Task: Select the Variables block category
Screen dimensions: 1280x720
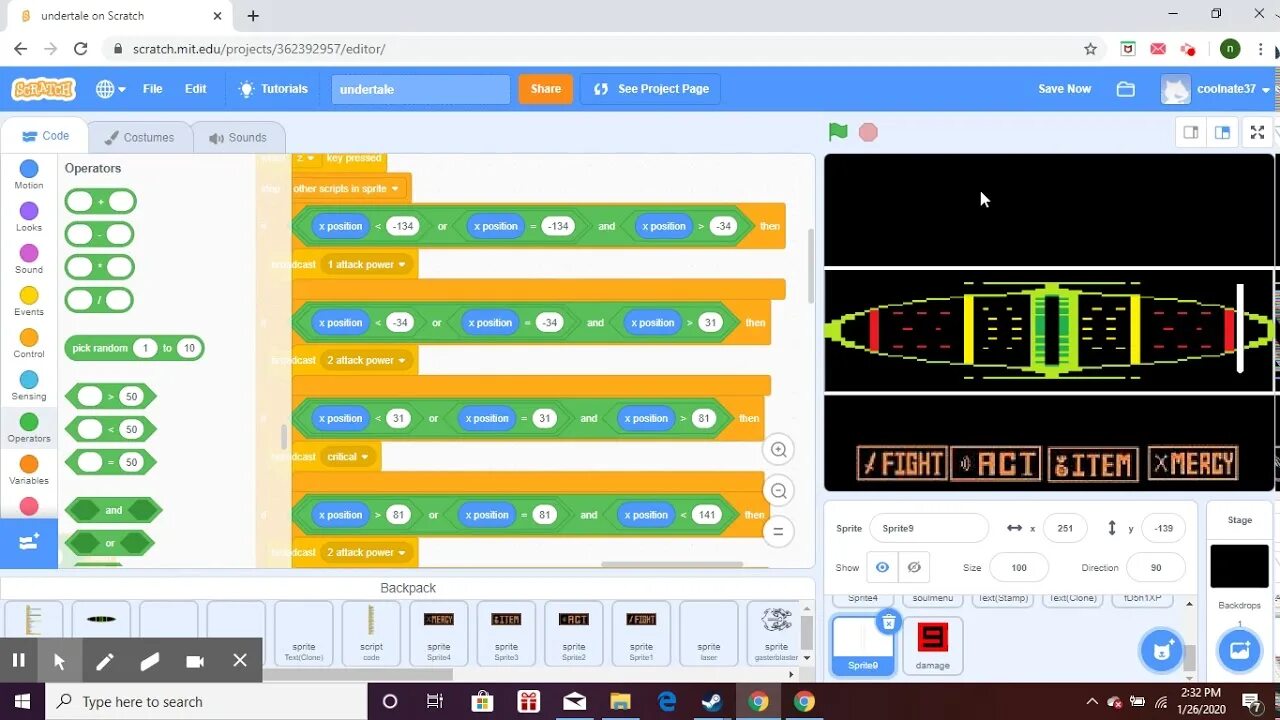Action: pyautogui.click(x=29, y=470)
